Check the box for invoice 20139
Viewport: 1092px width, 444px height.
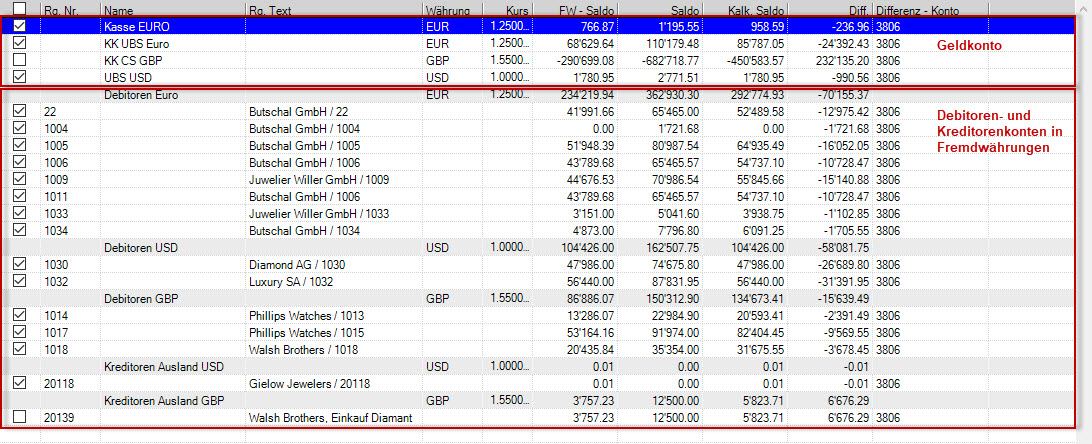[20, 417]
